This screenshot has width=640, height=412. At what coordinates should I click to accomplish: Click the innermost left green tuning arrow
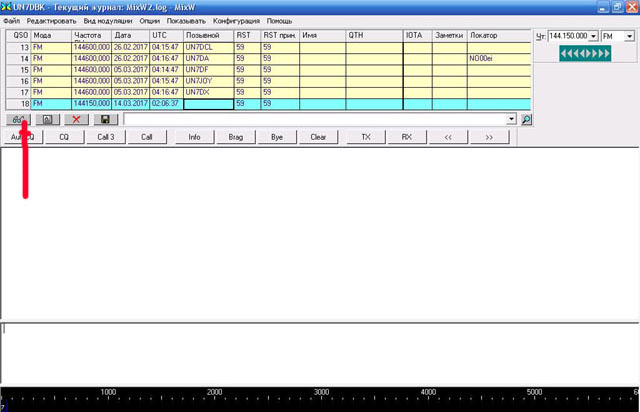pyautogui.click(x=582, y=53)
